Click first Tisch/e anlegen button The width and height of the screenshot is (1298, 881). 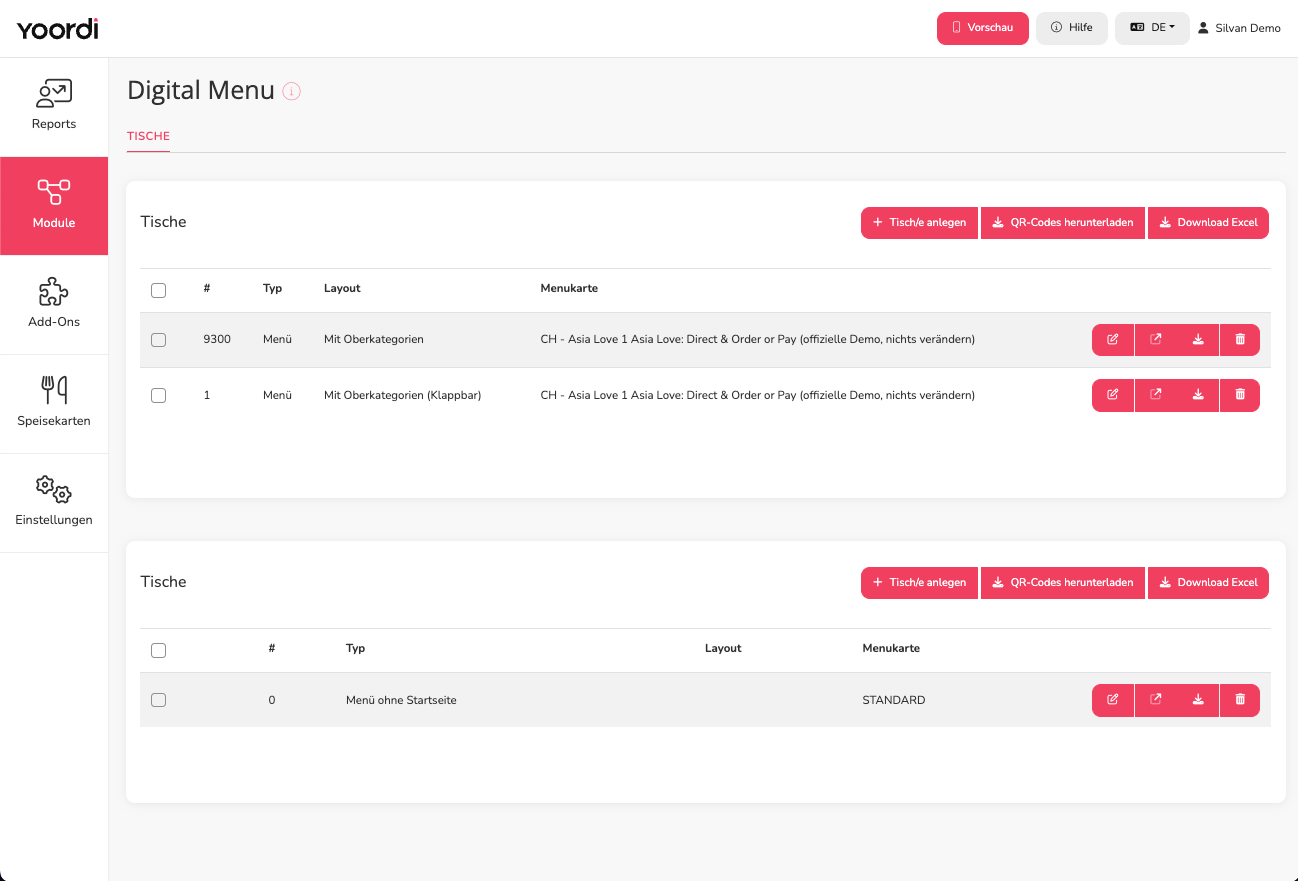[919, 222]
